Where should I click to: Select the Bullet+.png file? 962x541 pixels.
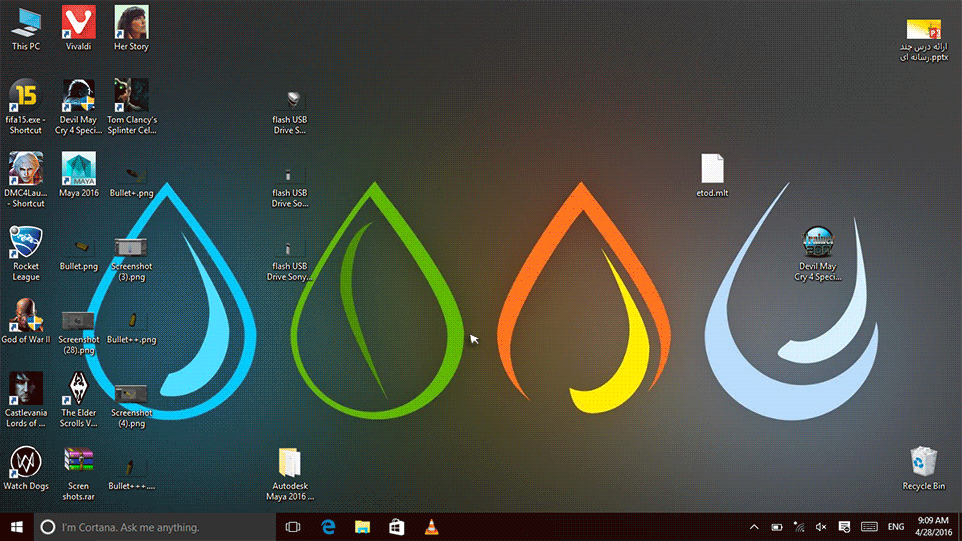click(131, 182)
